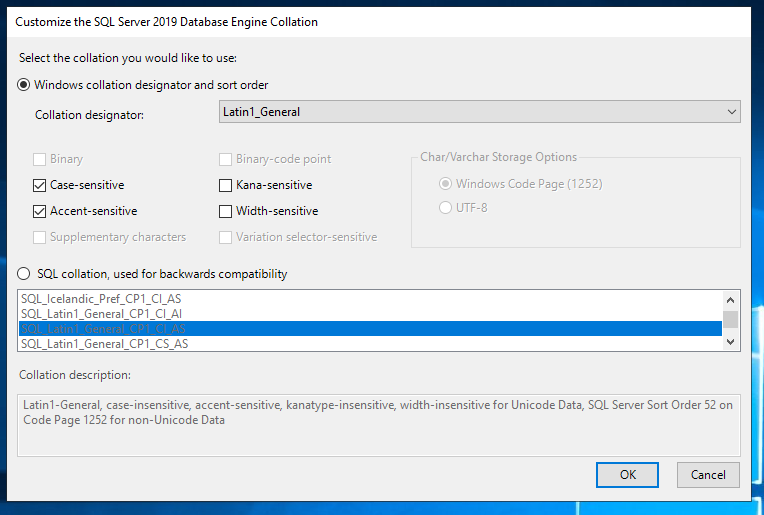Click the Binary-code point checkbox
Screen dimensions: 764x515
click(x=225, y=159)
